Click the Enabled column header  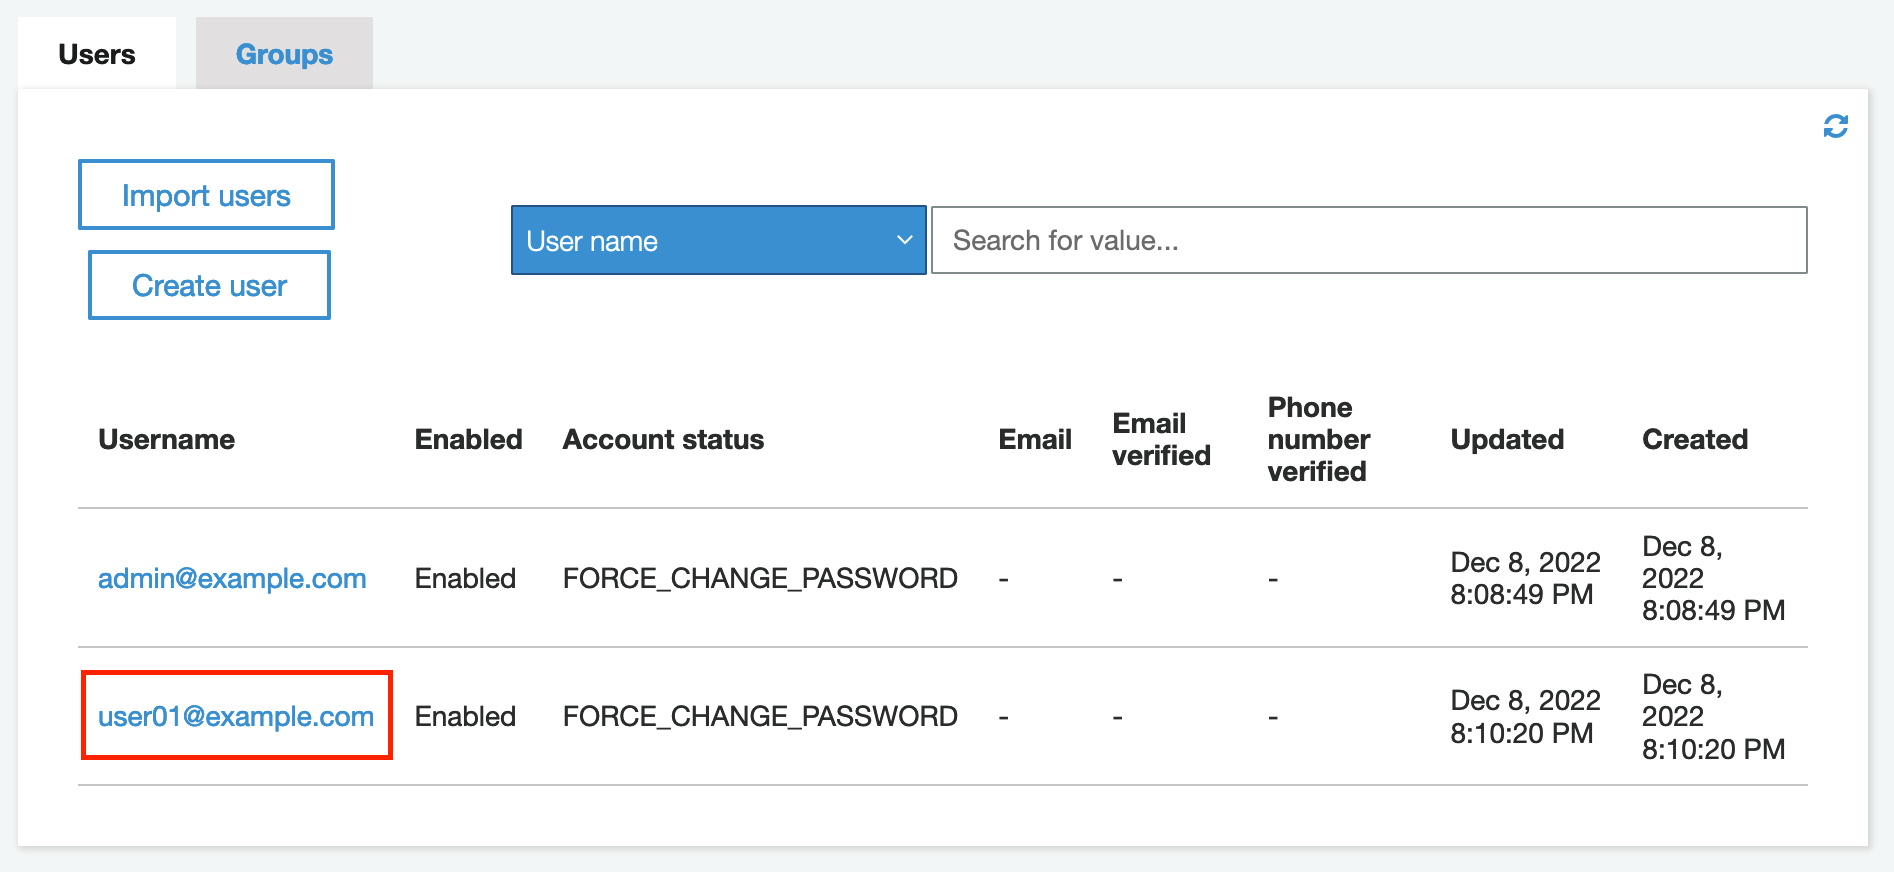click(x=468, y=439)
